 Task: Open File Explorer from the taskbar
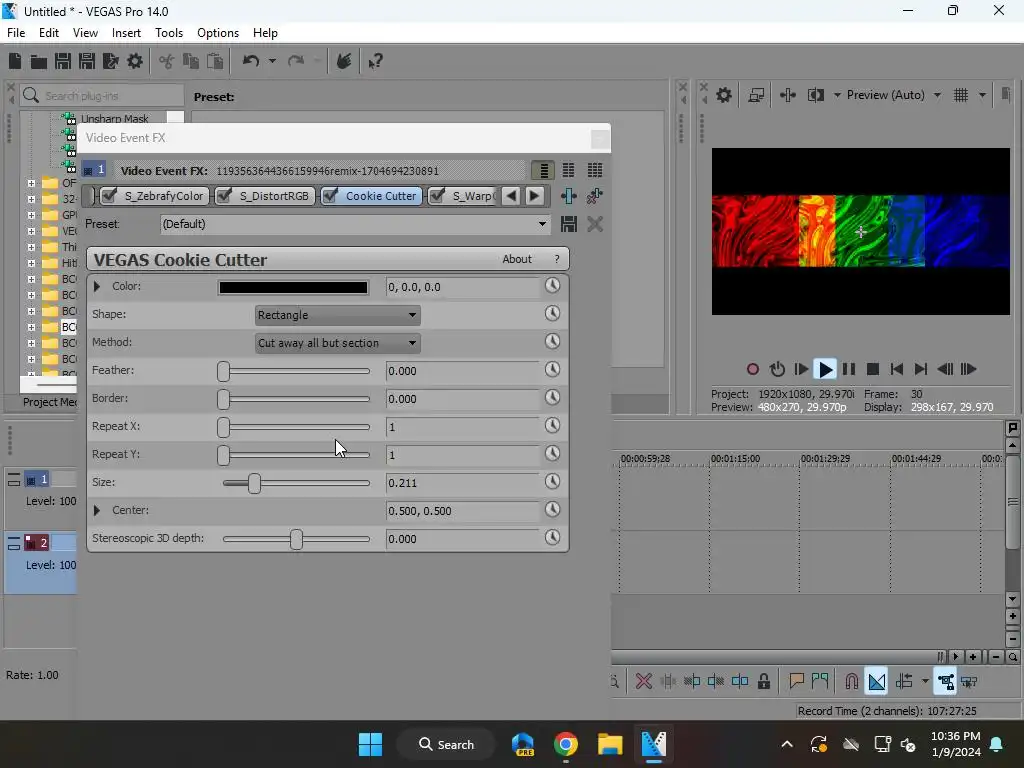click(x=610, y=744)
